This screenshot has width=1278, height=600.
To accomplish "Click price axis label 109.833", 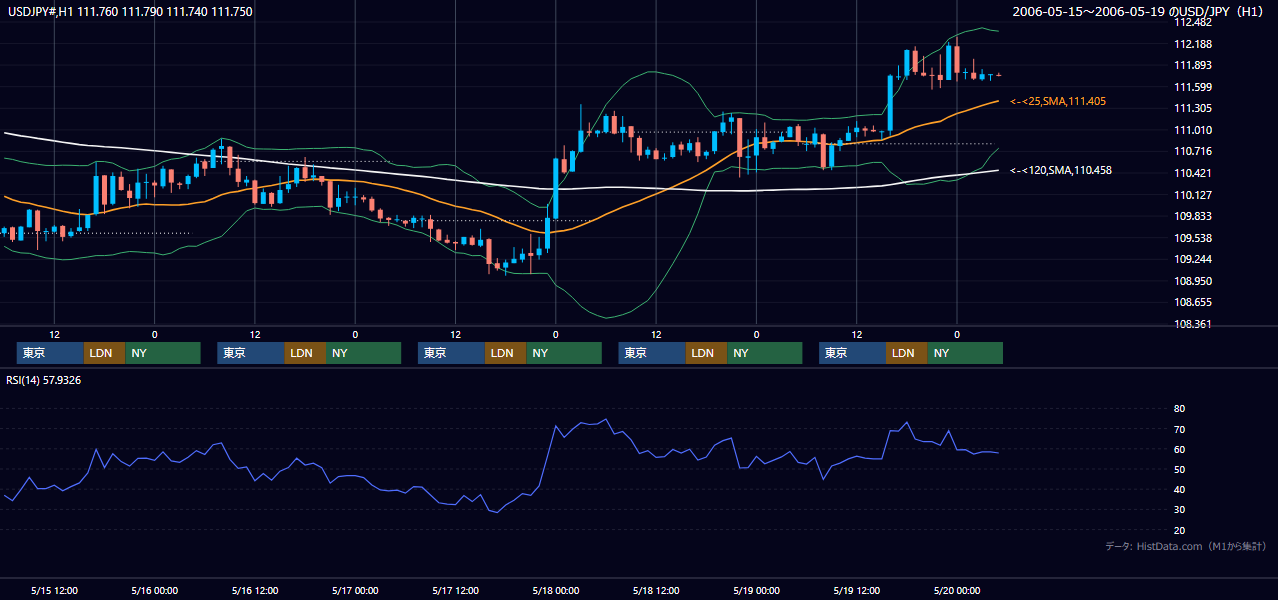I will [1192, 217].
